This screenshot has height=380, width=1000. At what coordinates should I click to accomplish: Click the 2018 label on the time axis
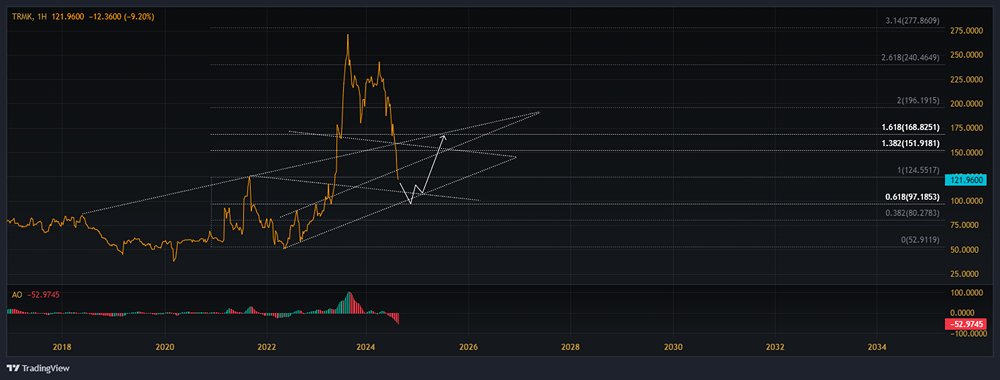(x=62, y=347)
